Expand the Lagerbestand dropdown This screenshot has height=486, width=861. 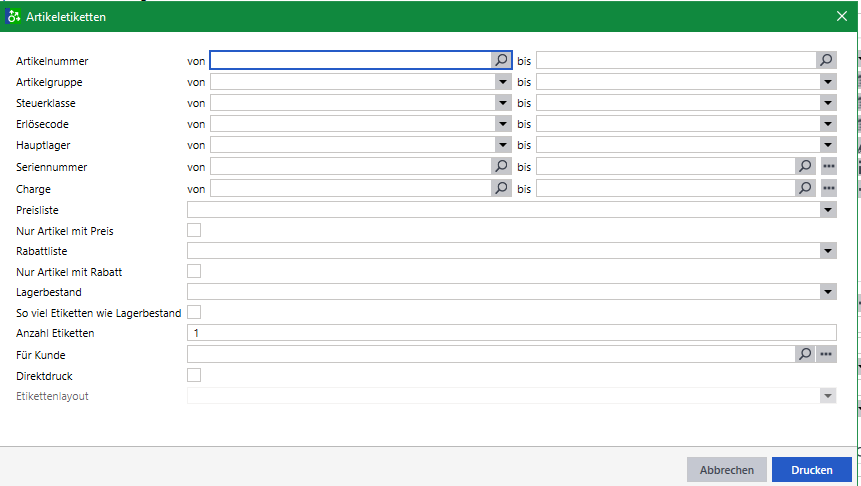[x=827, y=292]
